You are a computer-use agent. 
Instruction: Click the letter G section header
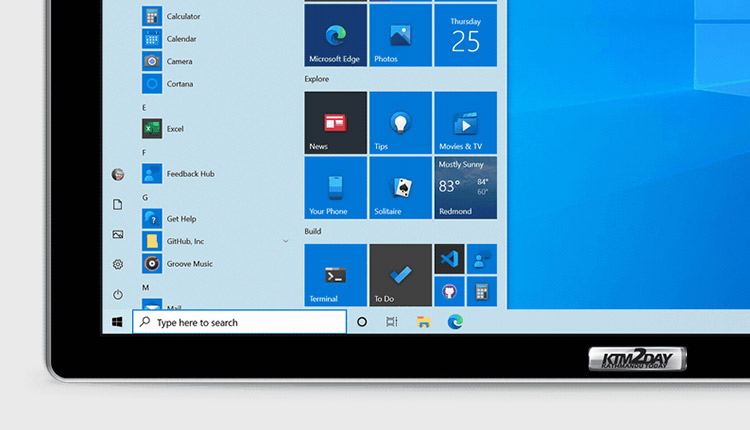click(x=145, y=198)
